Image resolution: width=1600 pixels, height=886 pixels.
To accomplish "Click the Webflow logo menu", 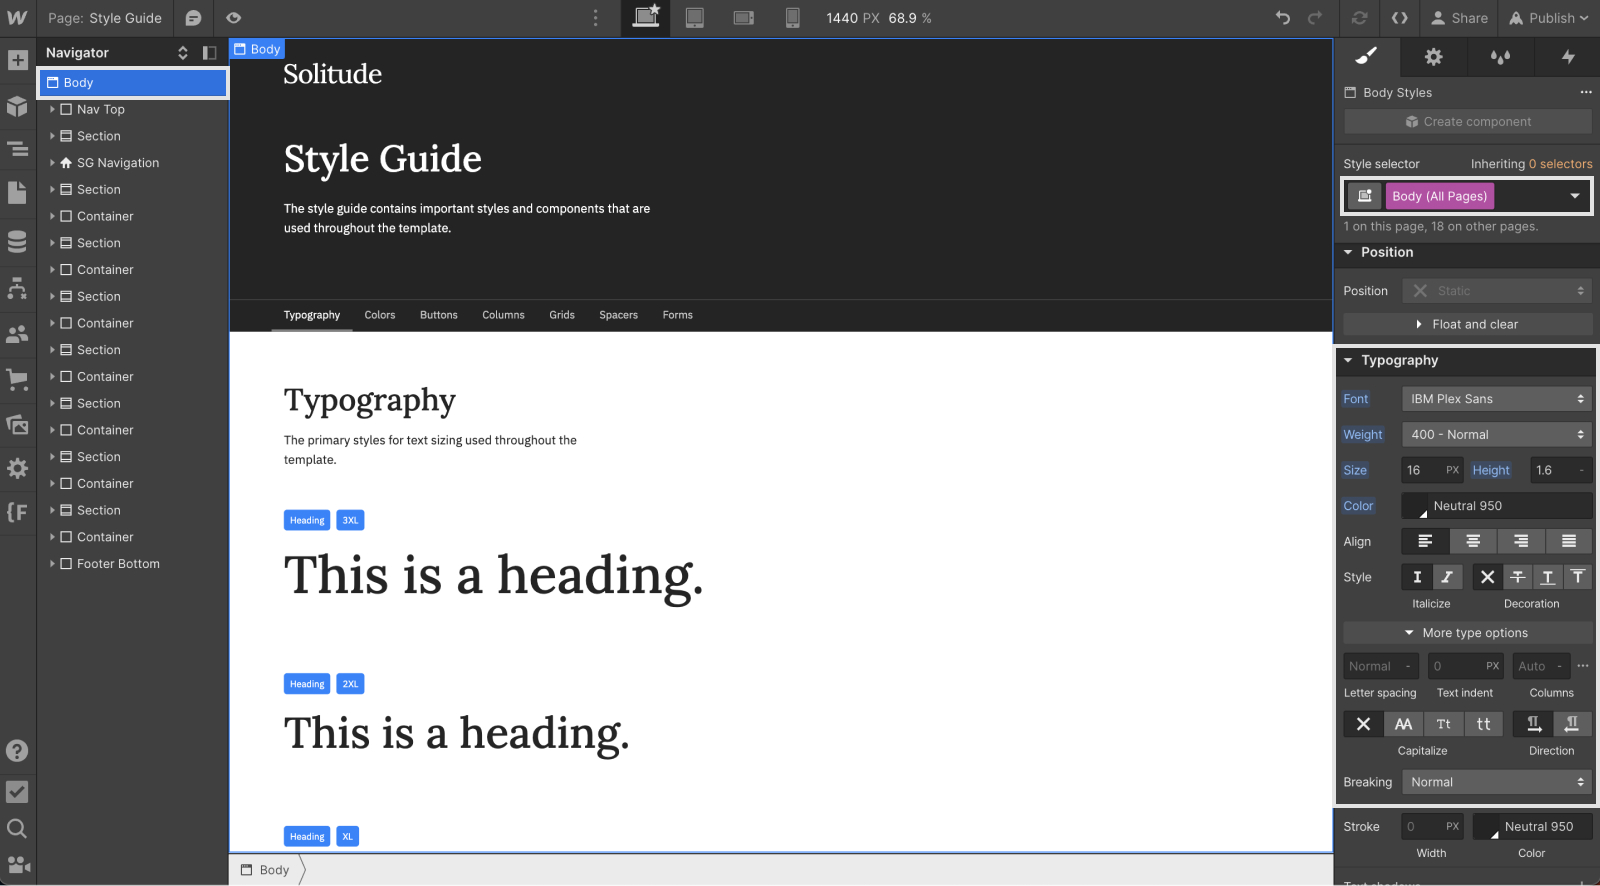I will click(17, 18).
